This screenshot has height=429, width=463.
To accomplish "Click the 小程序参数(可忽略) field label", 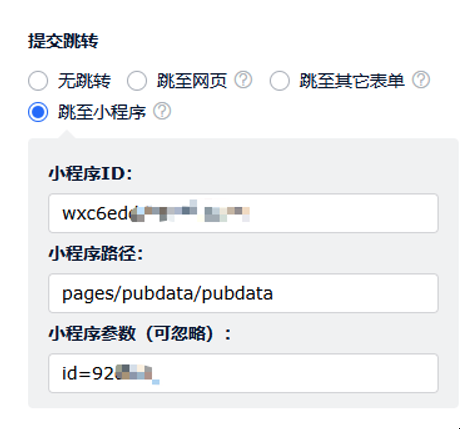I will [x=140, y=334].
